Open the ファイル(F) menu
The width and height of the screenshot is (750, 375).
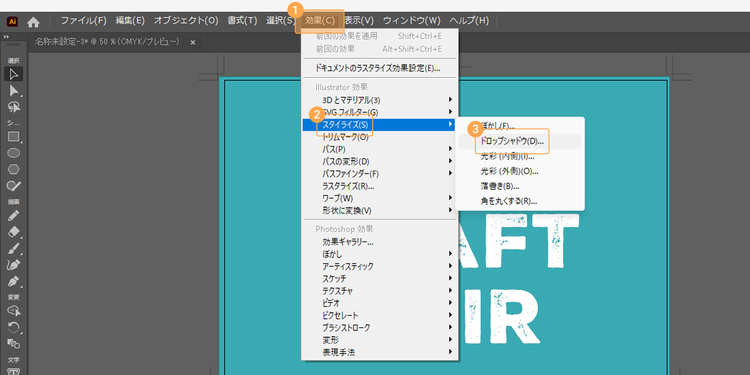83,21
